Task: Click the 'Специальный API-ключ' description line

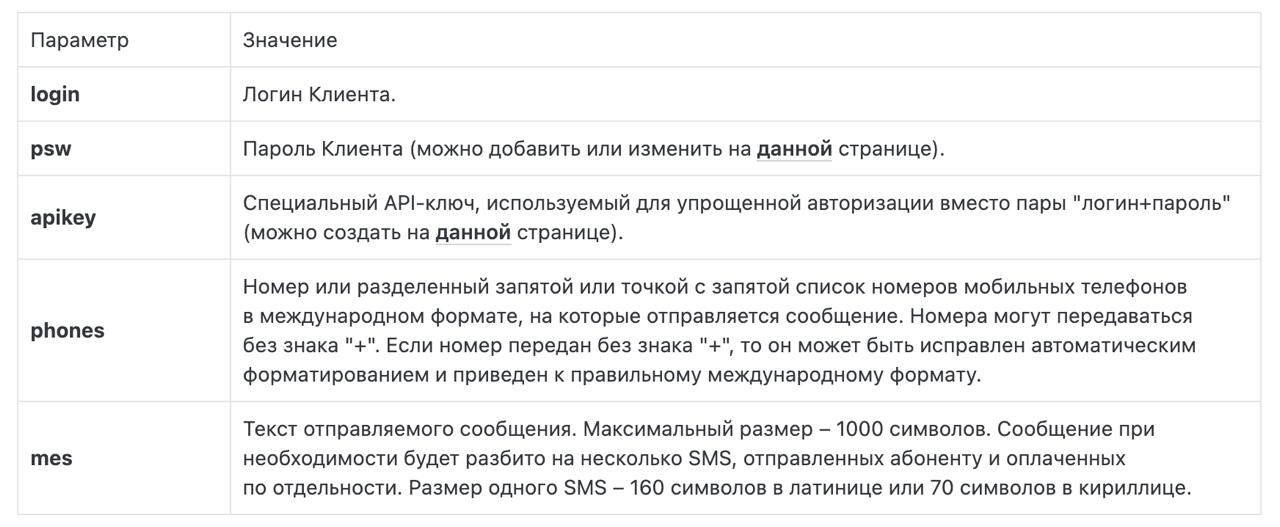Action: pos(737,203)
